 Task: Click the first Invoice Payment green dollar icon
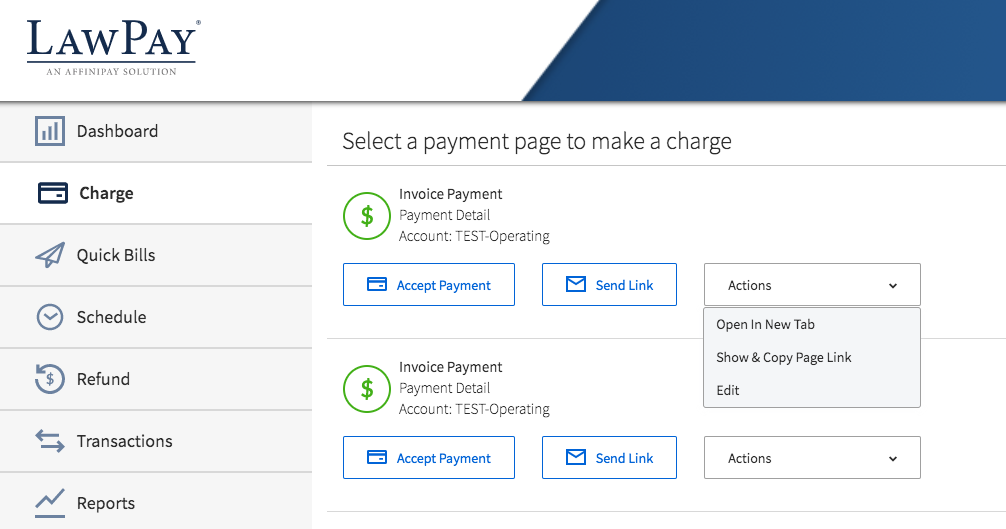point(367,216)
